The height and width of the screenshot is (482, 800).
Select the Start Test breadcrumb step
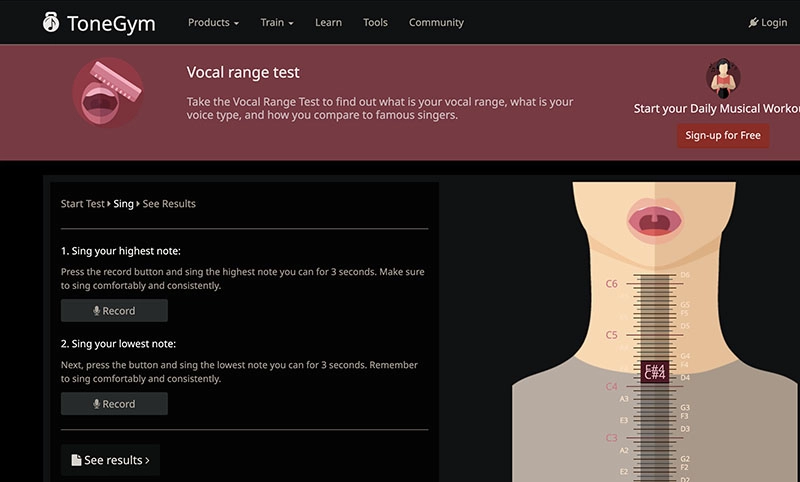coord(82,203)
